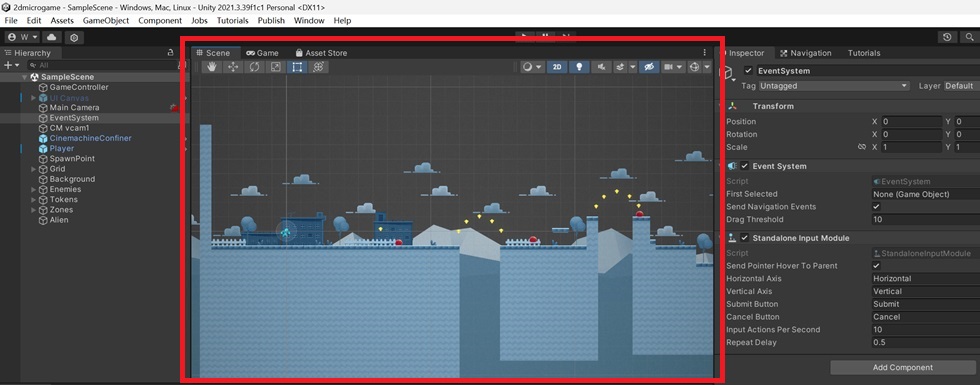Open the Component menu

160,21
